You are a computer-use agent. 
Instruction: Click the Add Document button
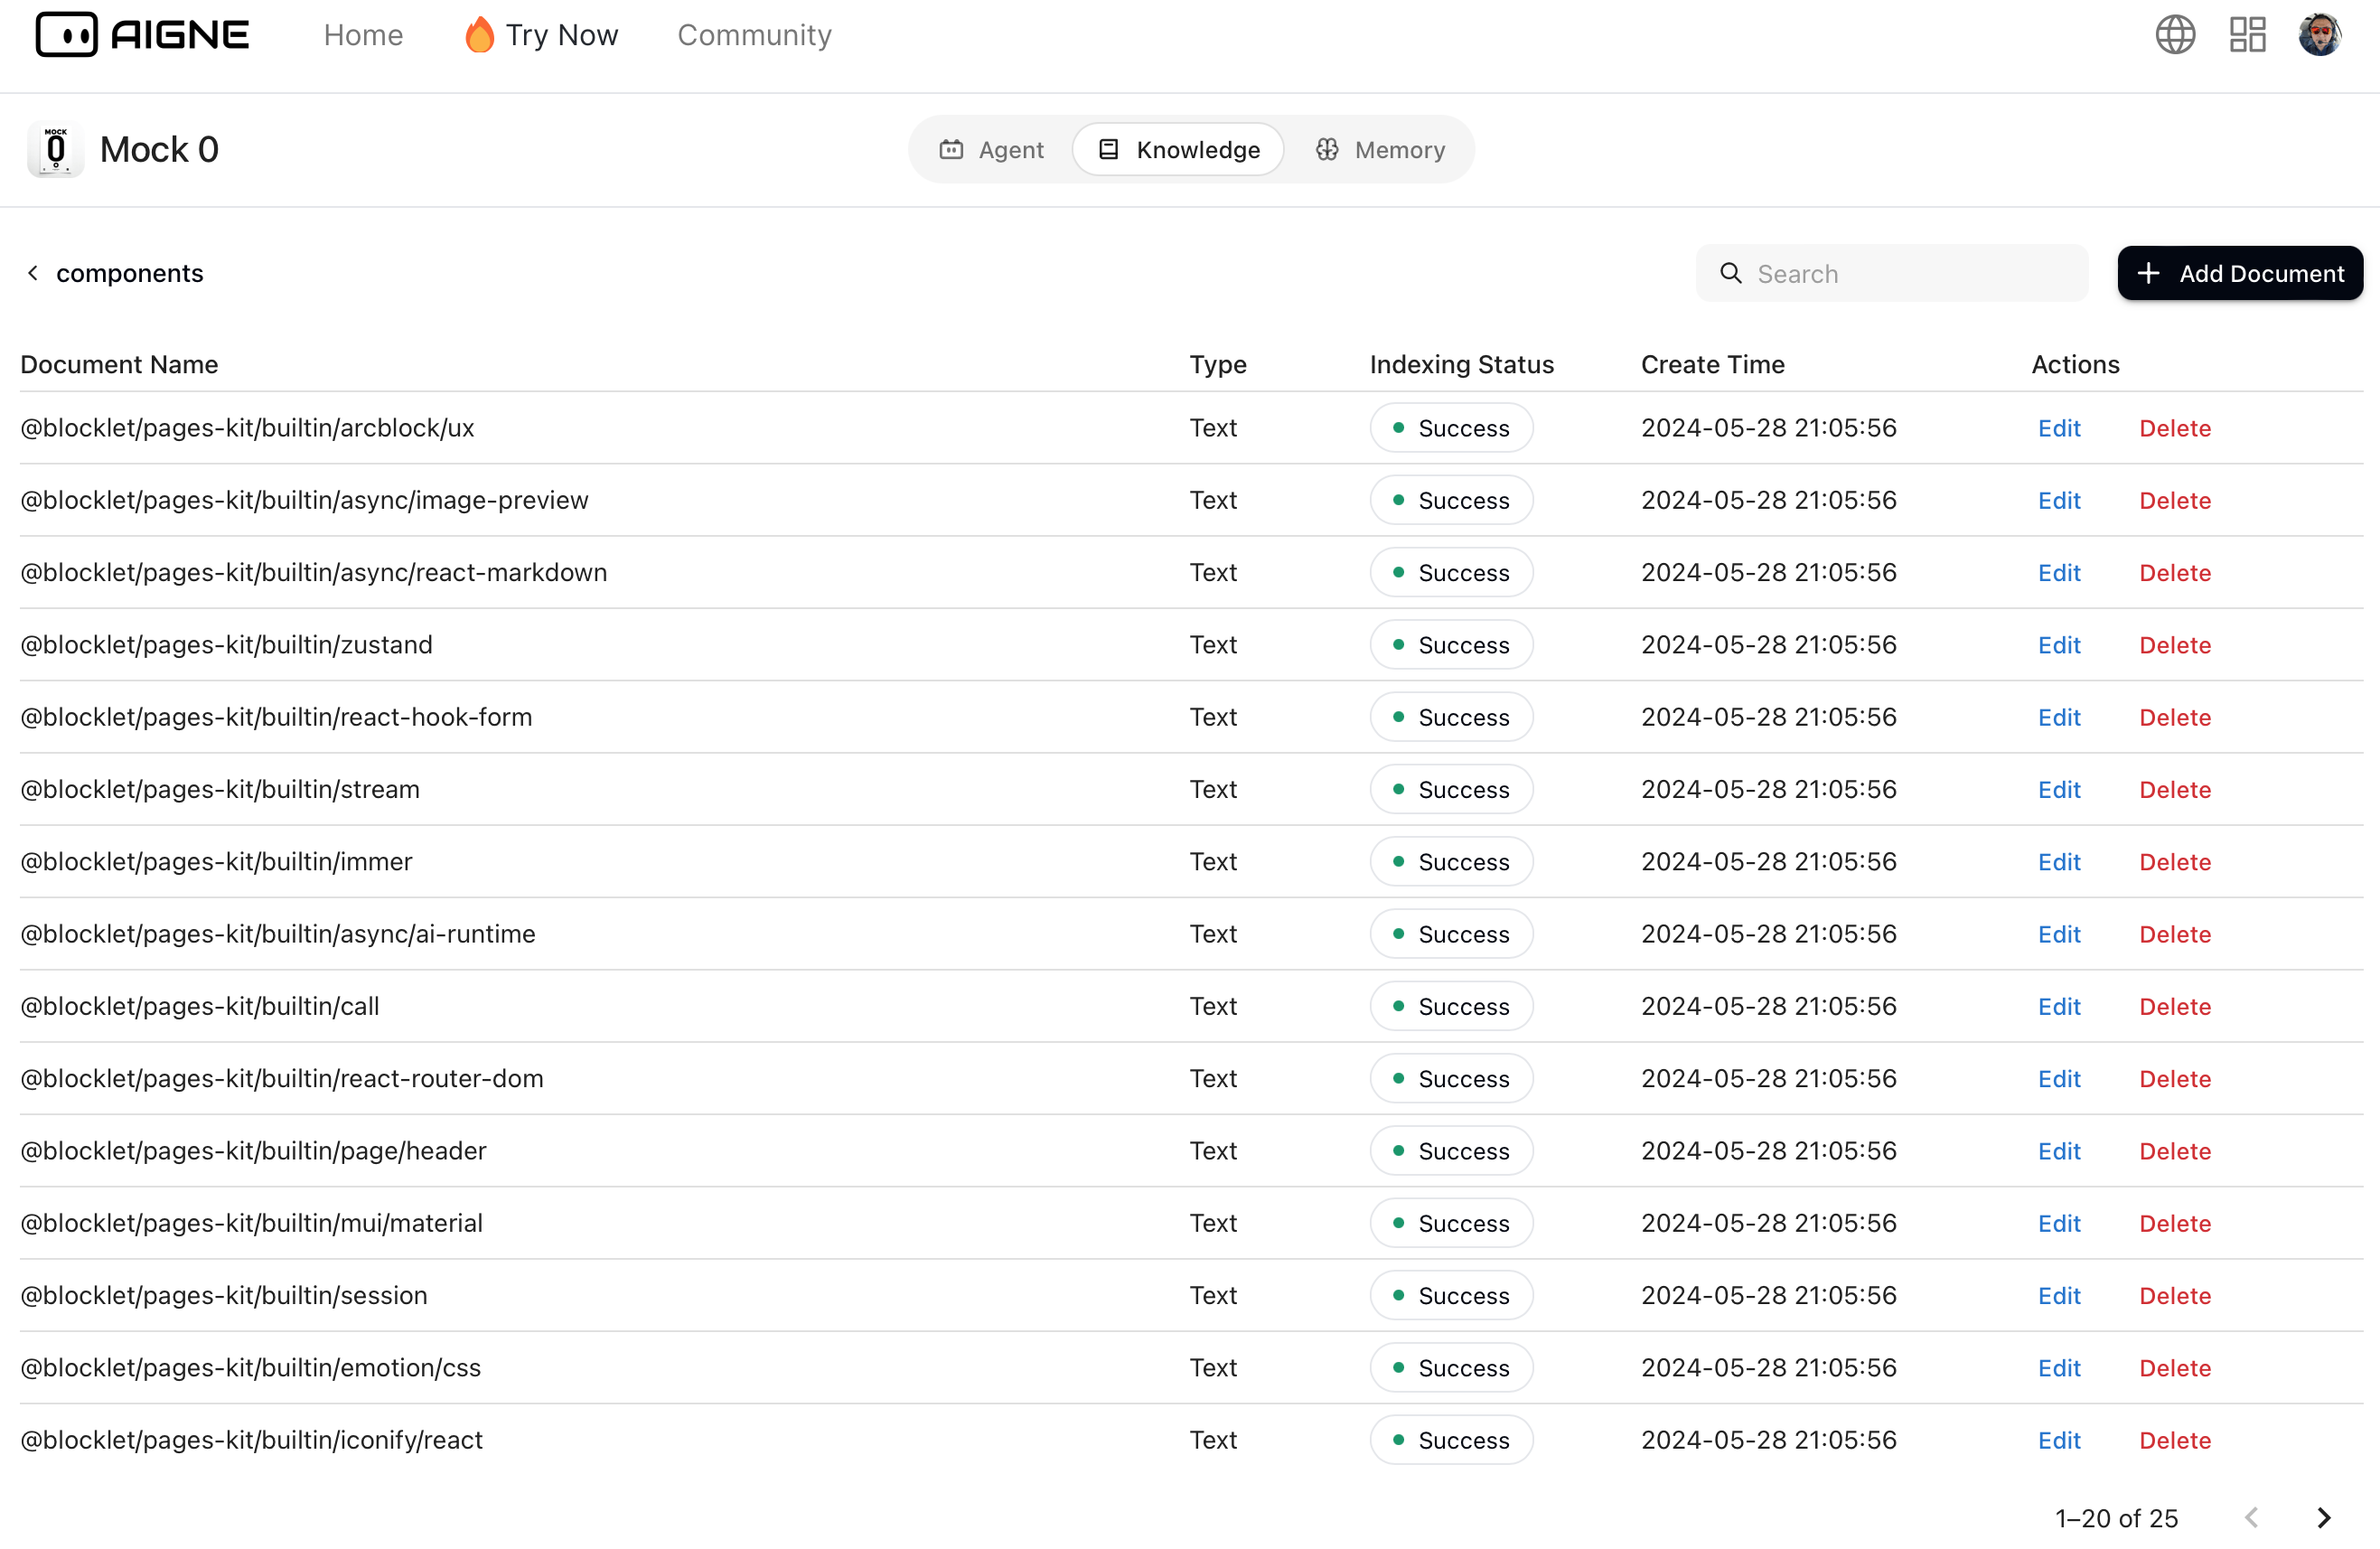click(2239, 273)
